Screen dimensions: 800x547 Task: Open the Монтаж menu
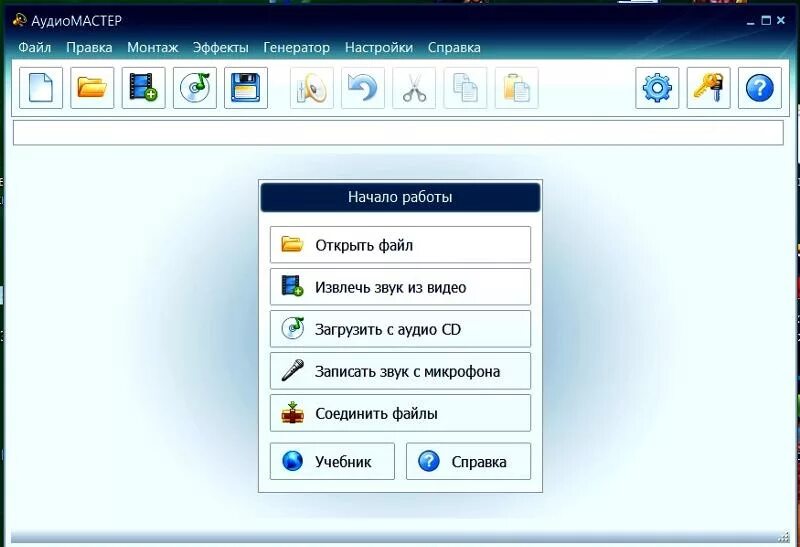(153, 47)
